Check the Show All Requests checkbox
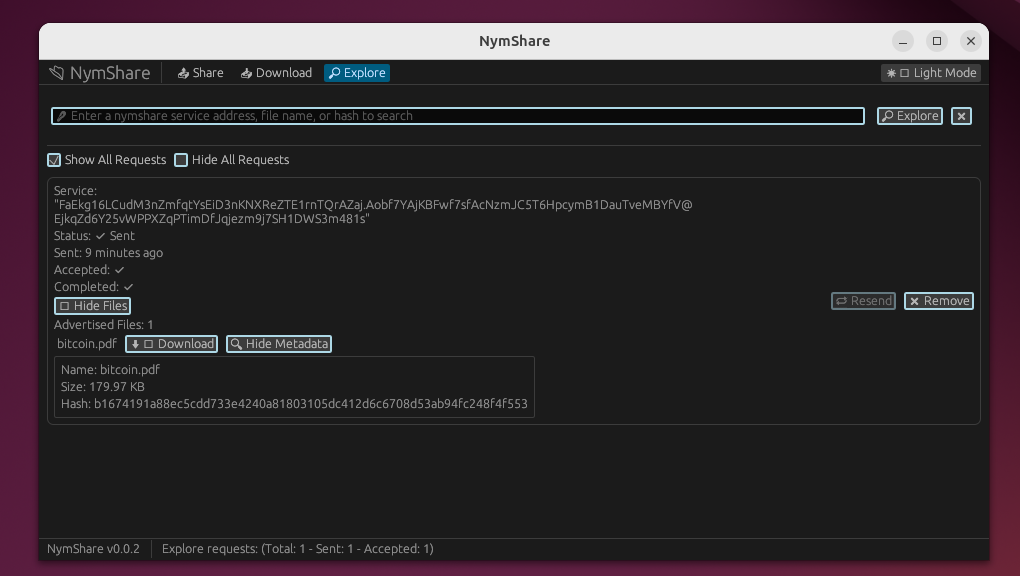This screenshot has width=1020, height=576. 55,160
